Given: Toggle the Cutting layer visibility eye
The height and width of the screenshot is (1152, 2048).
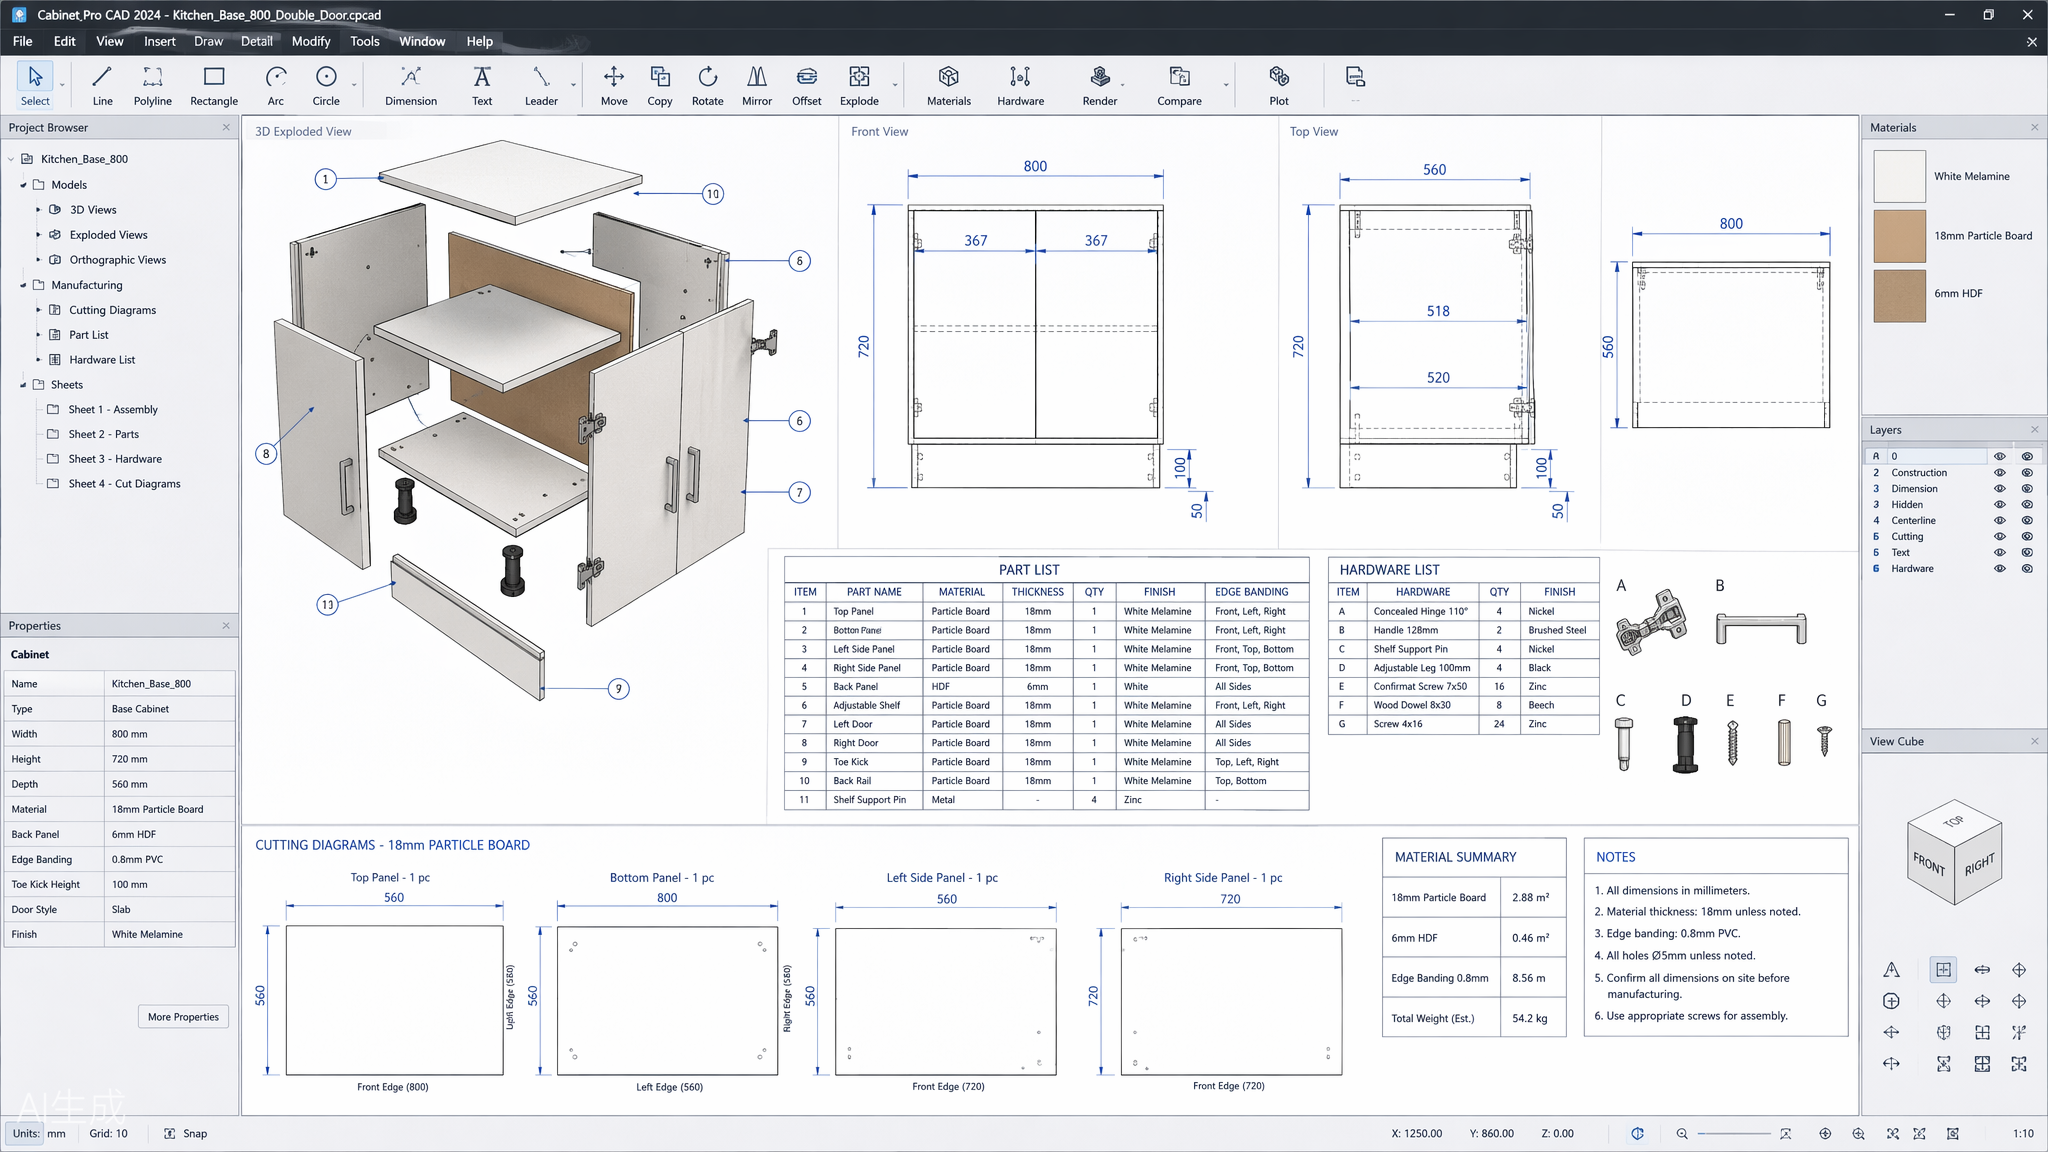Looking at the screenshot, I should click(x=2000, y=536).
